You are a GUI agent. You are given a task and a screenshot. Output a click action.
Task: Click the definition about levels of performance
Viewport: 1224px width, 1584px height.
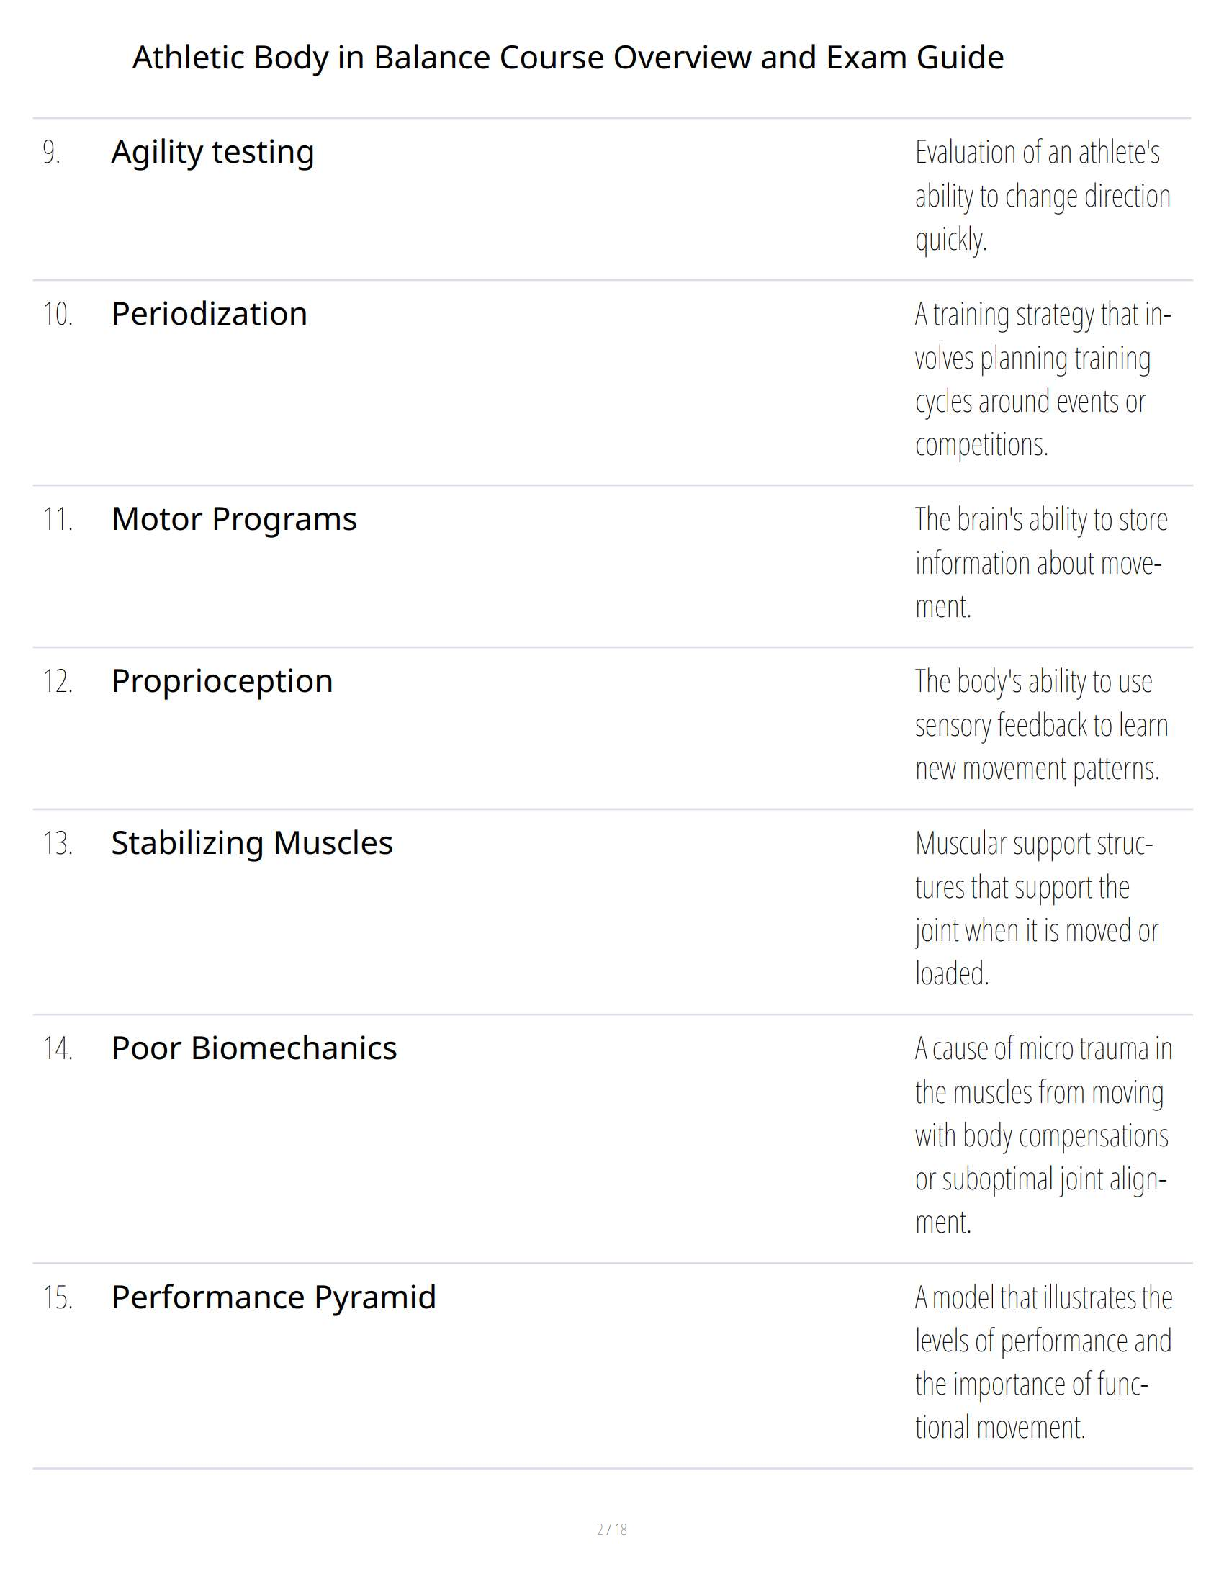(1042, 1362)
